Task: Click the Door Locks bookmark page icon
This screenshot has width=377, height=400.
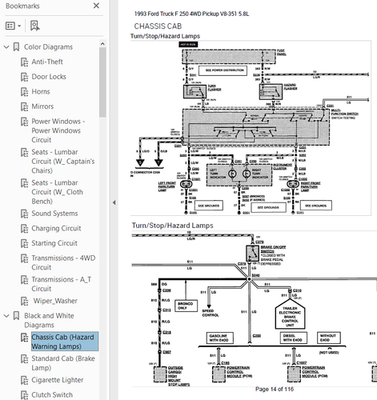Action: click(24, 77)
